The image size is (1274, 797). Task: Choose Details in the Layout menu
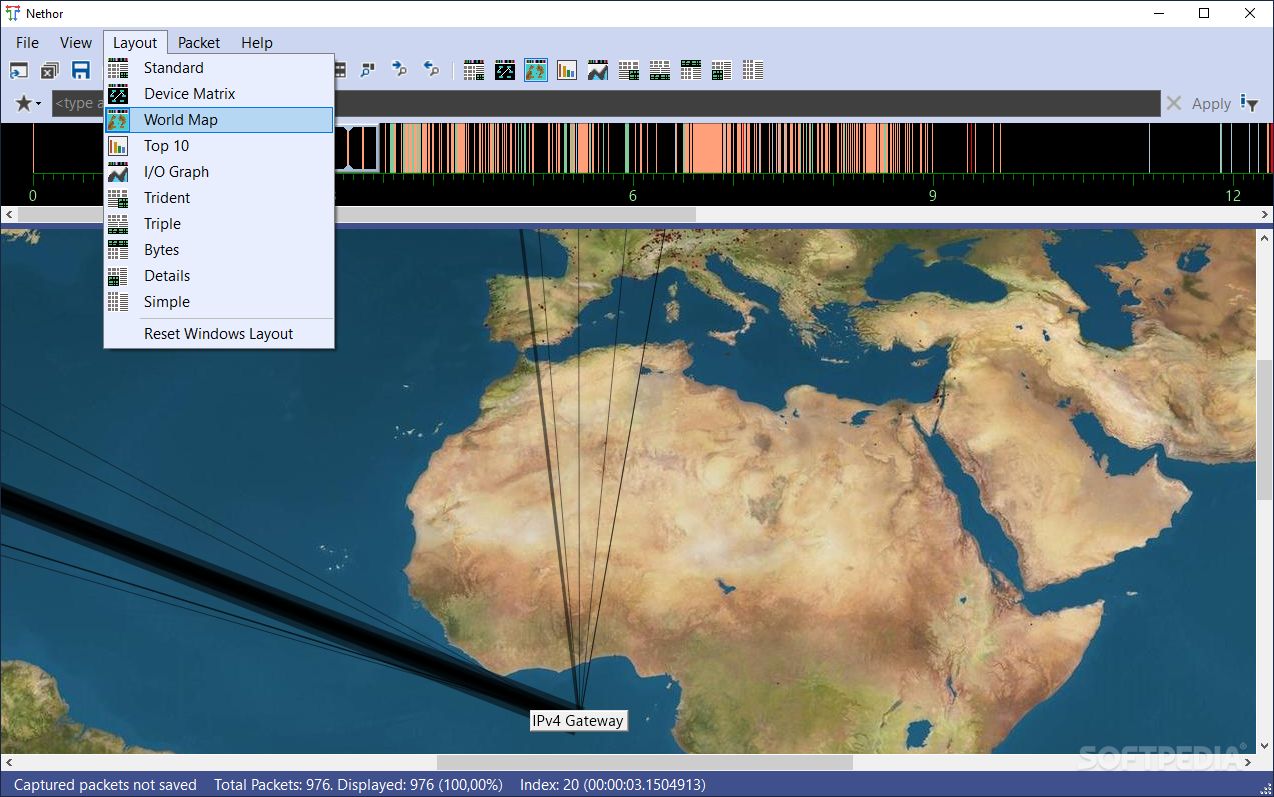point(219,276)
